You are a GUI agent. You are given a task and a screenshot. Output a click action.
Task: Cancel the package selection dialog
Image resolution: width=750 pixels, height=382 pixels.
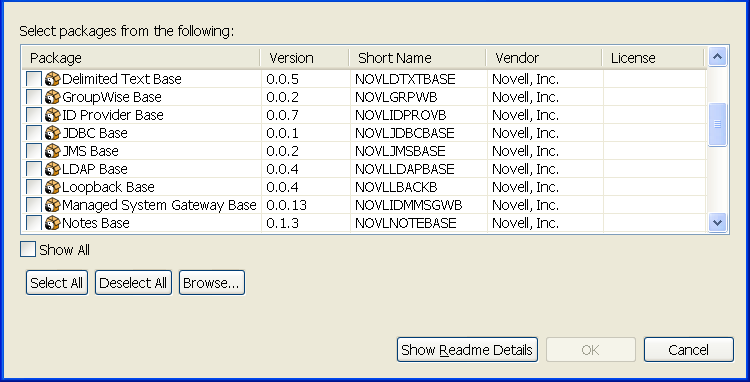click(x=688, y=350)
